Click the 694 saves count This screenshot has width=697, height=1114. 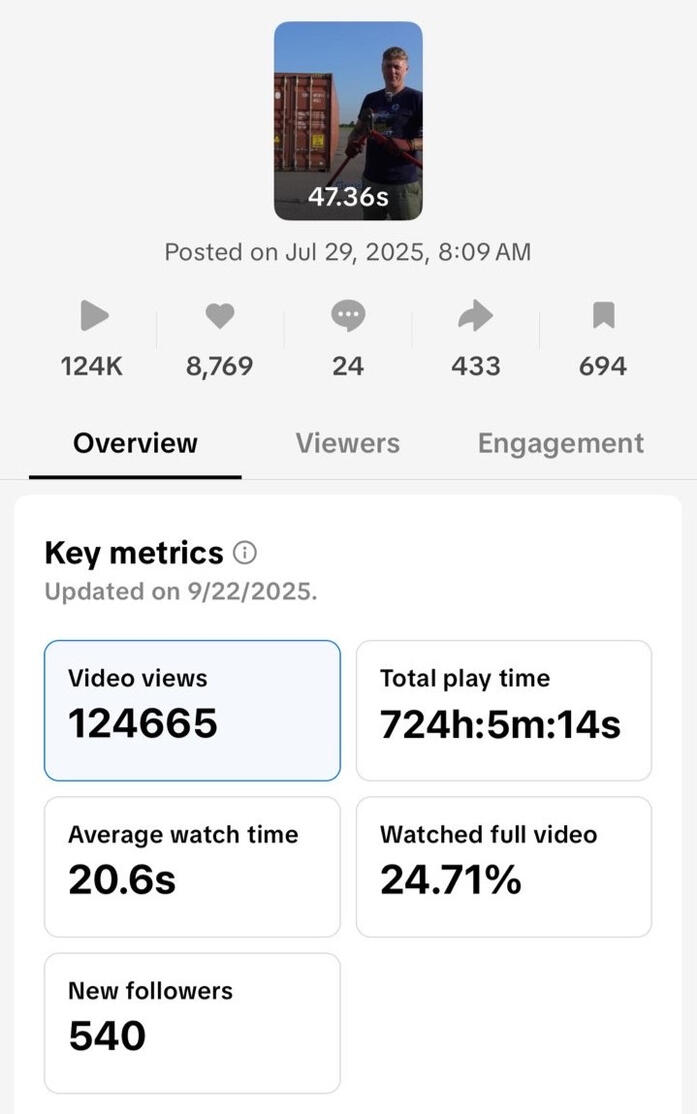[603, 366]
